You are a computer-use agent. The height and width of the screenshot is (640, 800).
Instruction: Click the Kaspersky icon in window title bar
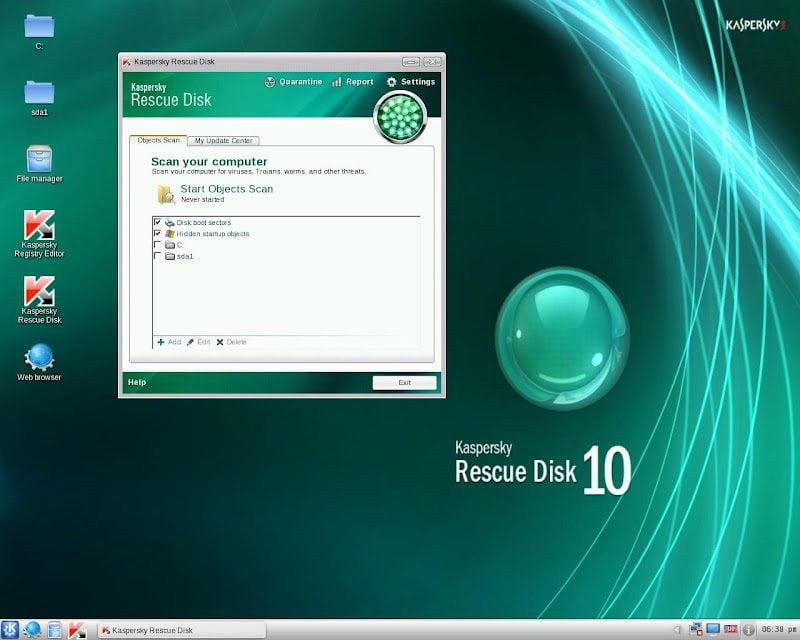click(x=126, y=62)
